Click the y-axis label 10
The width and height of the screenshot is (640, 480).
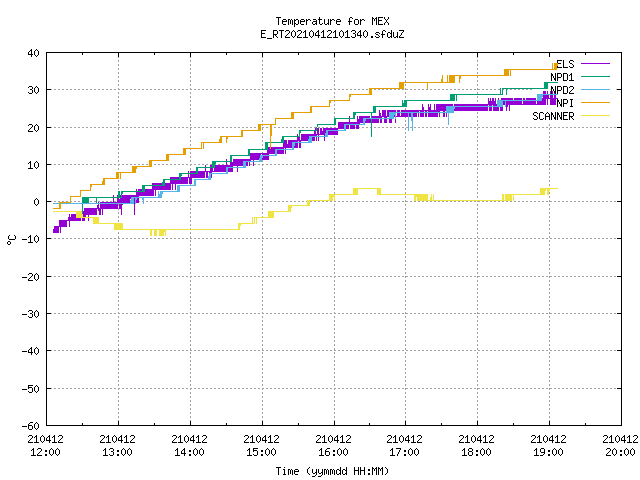point(33,165)
